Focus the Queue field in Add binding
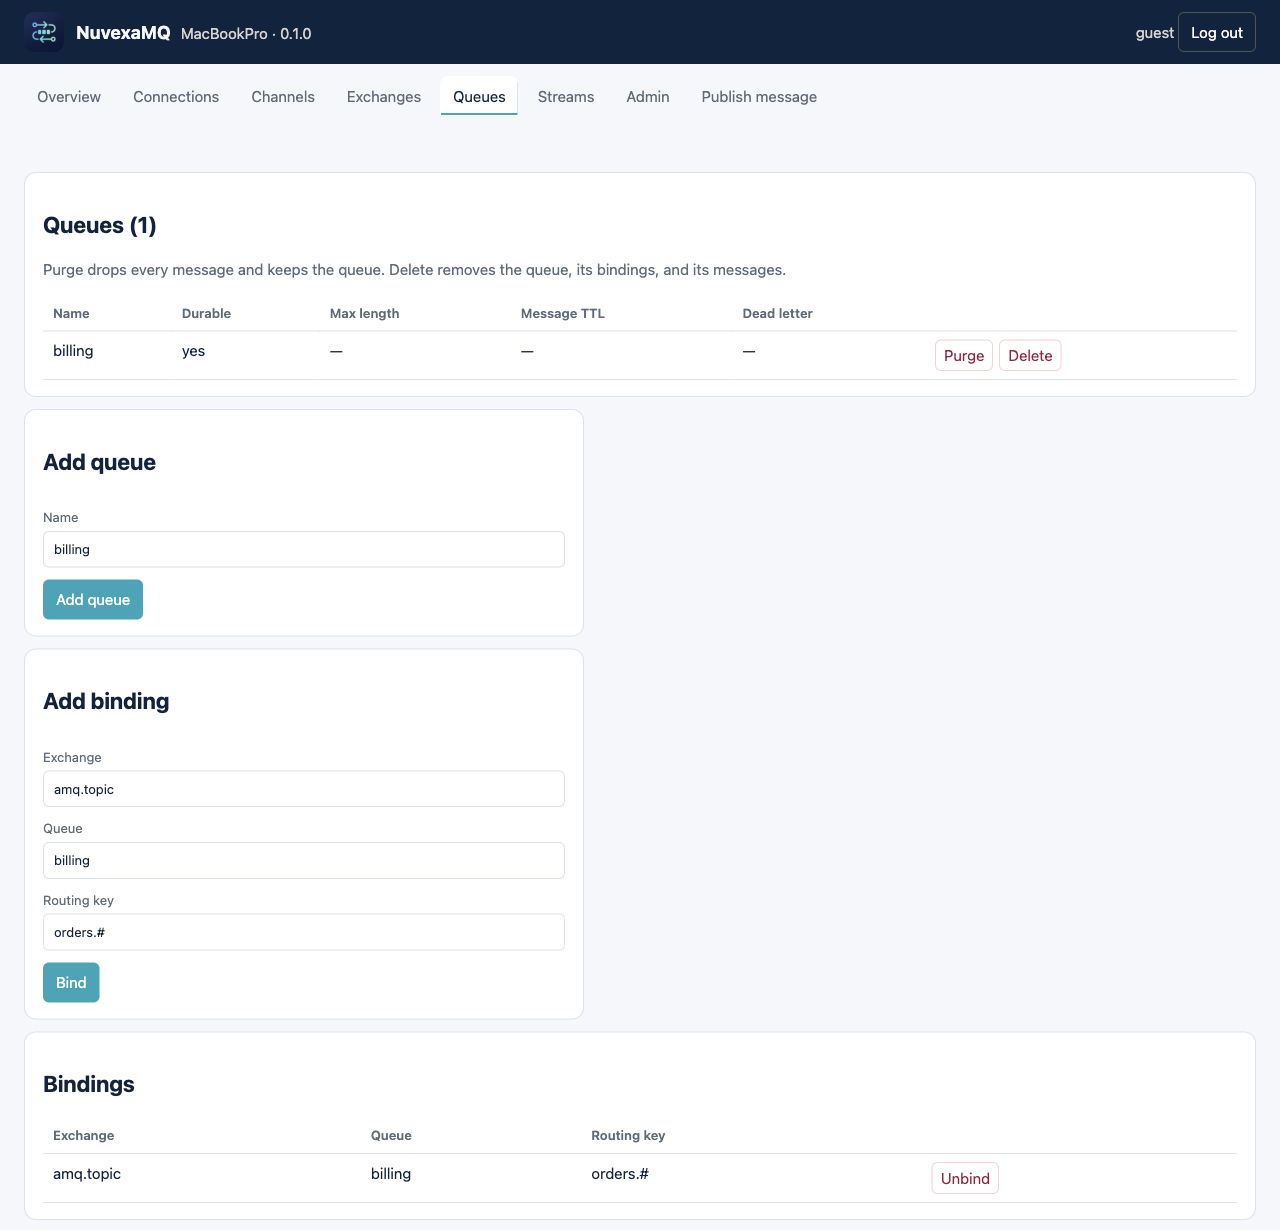 coord(304,861)
